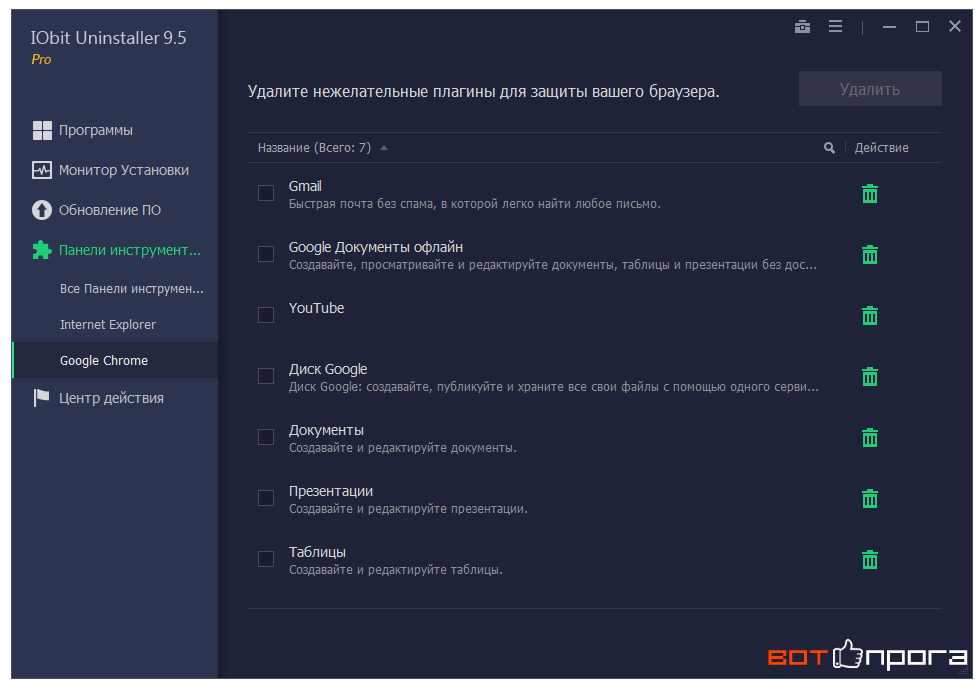
Task: Minimize the IObit Uninstaller window
Action: [889, 27]
